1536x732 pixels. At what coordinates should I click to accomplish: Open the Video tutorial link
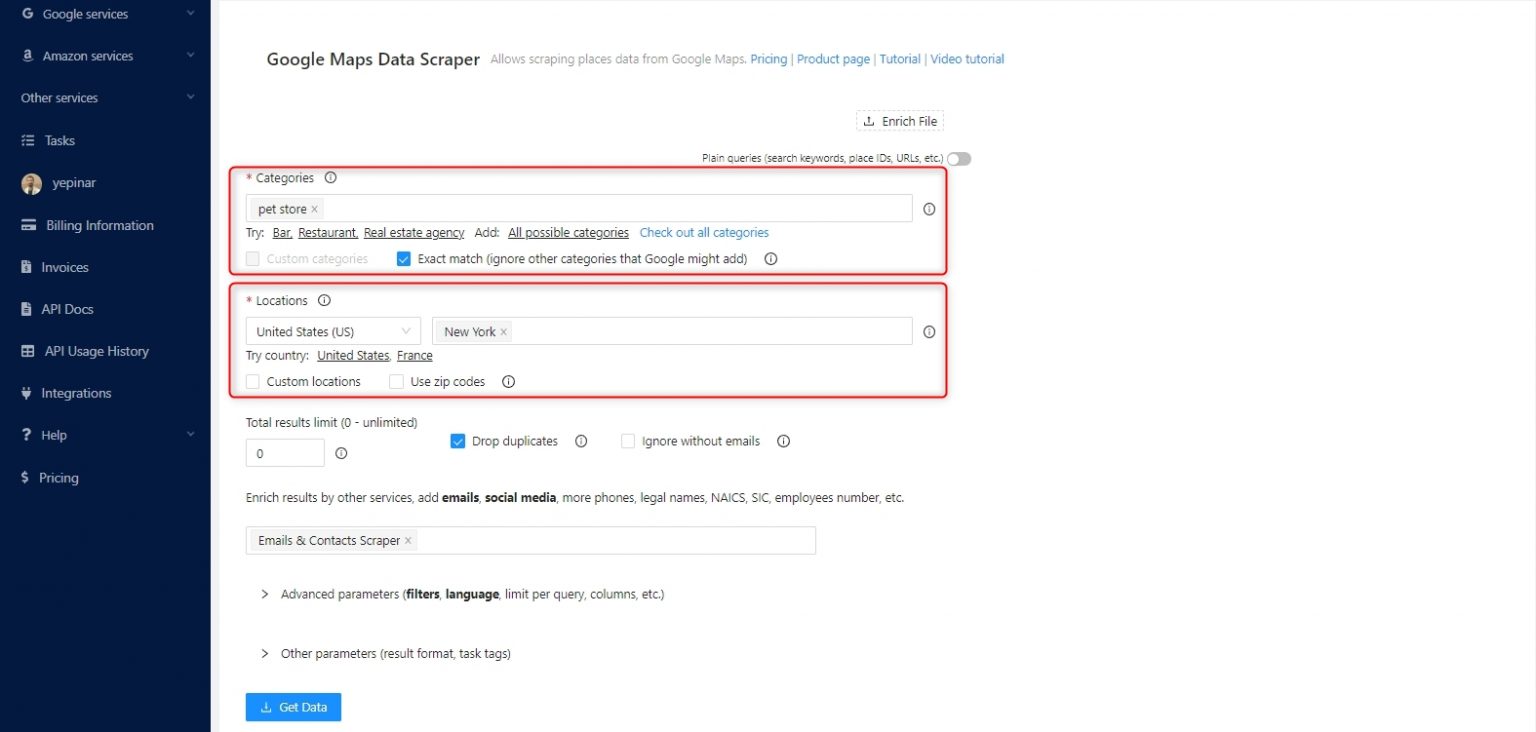tap(966, 59)
